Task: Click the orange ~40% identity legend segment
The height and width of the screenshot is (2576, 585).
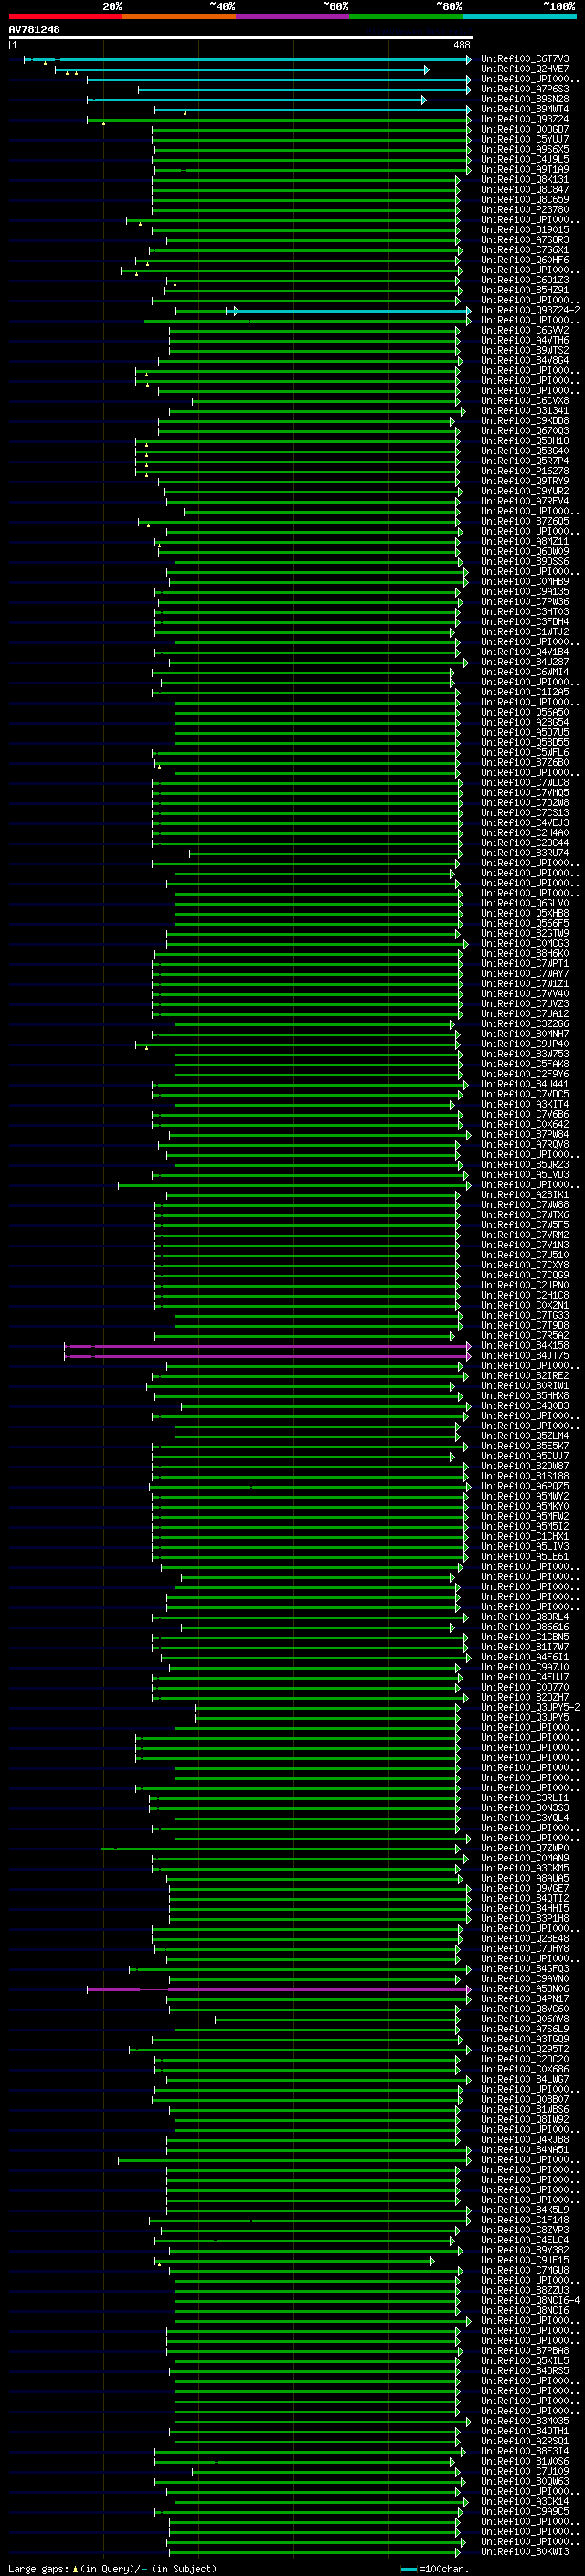Action: point(179,16)
